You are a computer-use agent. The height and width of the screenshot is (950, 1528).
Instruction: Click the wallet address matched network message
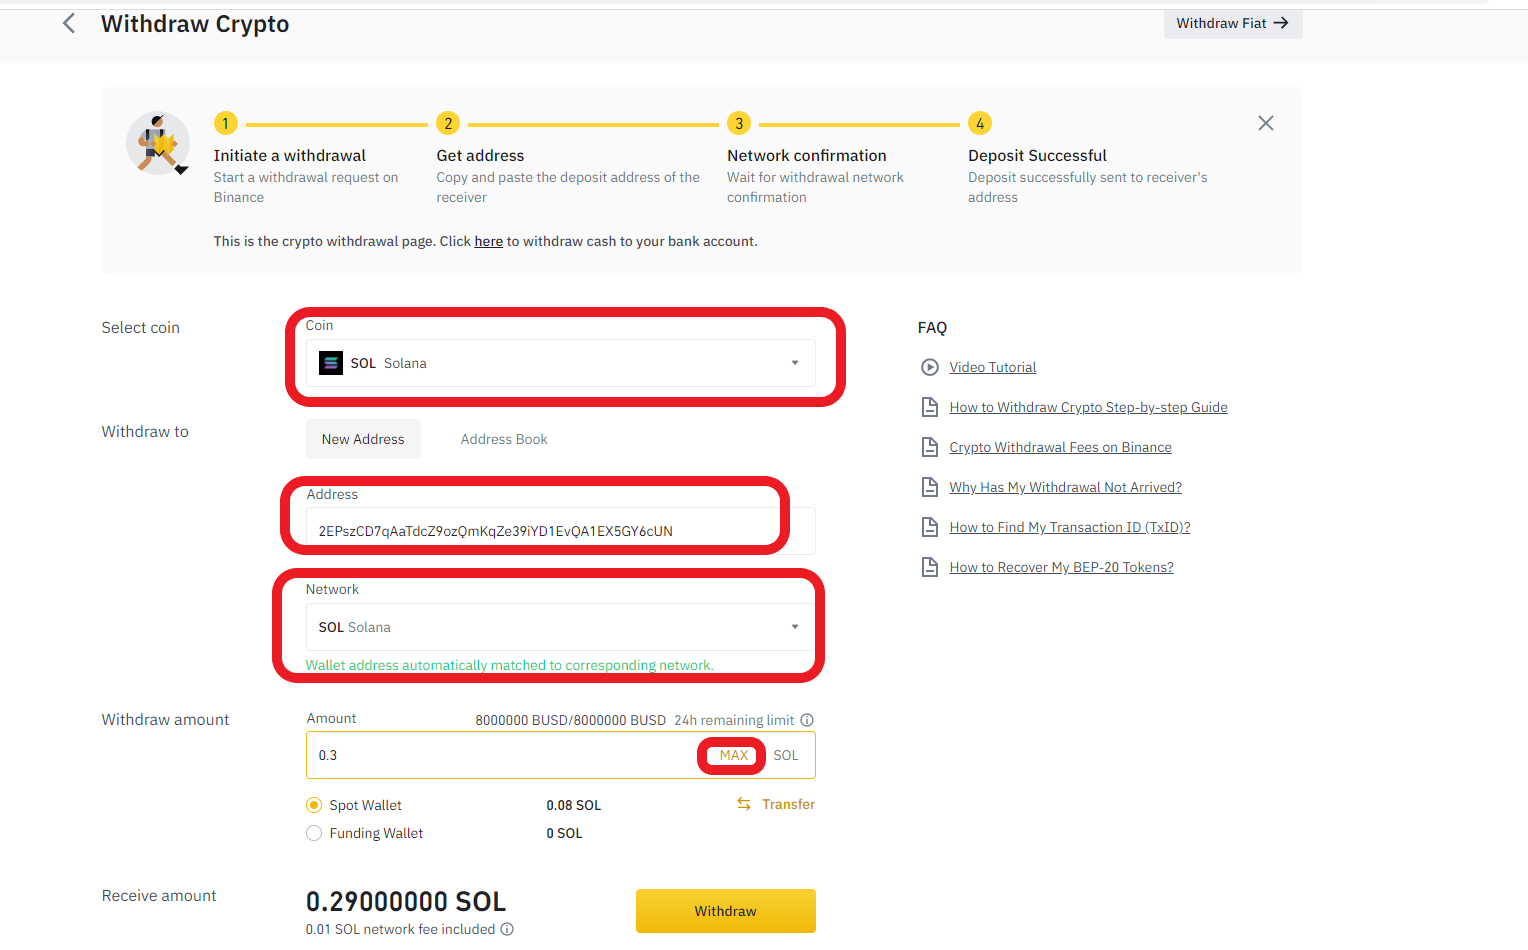pyautogui.click(x=509, y=665)
